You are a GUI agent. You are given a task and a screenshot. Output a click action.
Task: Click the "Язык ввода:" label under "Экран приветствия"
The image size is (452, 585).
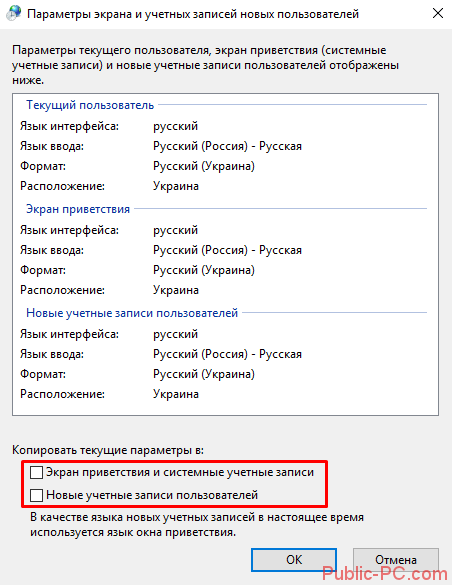pos(52,250)
